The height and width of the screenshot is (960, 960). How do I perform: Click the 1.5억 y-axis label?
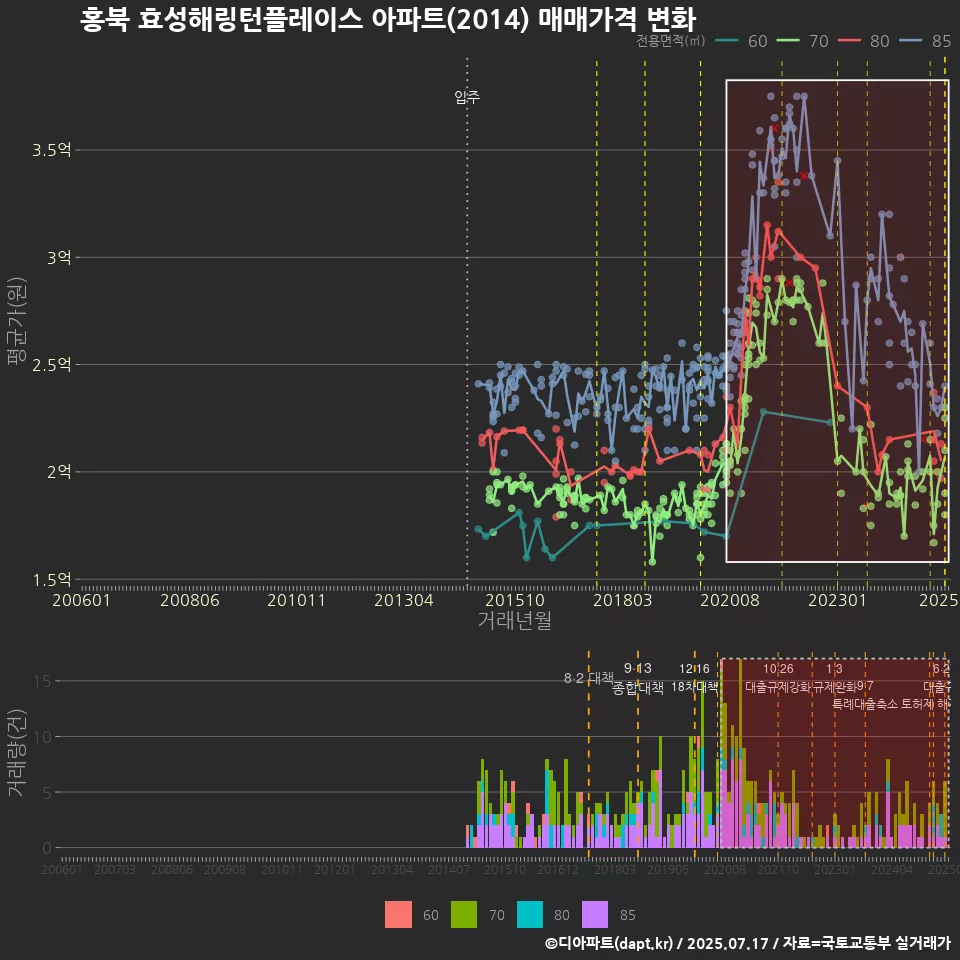51,579
